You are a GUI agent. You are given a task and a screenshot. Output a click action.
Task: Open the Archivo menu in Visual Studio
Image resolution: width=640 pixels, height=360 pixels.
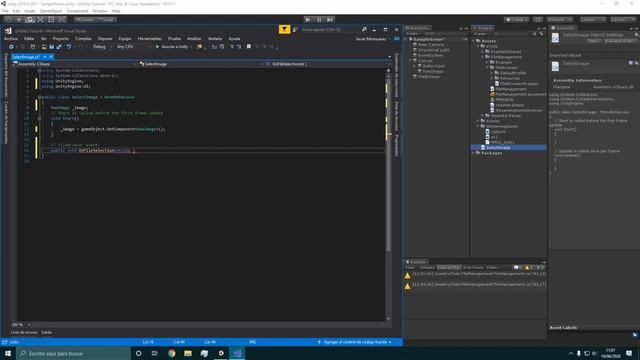(x=11, y=39)
